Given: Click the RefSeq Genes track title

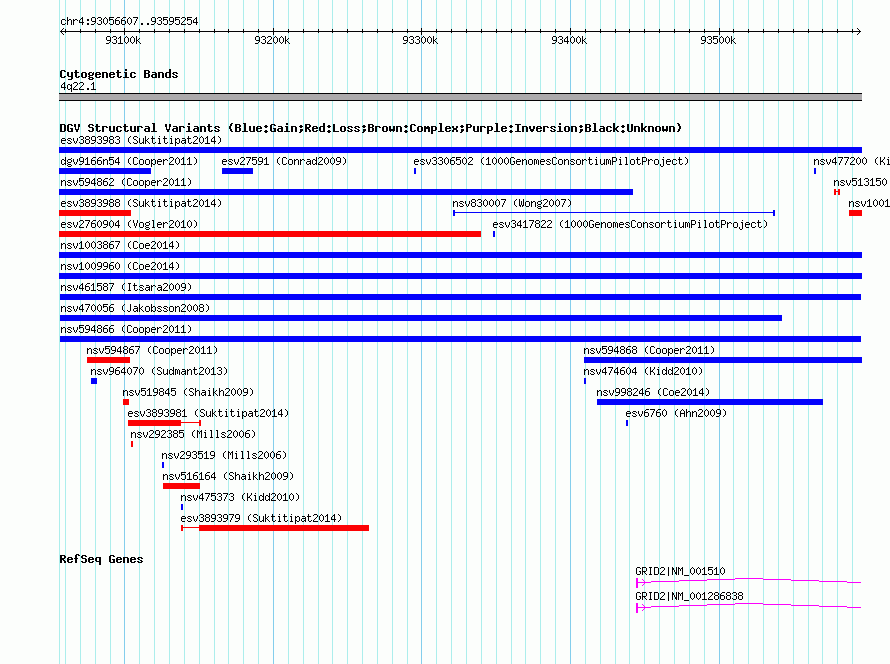Looking at the screenshot, I should point(101,559).
